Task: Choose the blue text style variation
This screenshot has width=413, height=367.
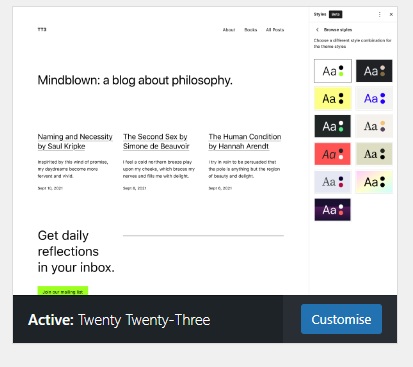Action: (374, 99)
